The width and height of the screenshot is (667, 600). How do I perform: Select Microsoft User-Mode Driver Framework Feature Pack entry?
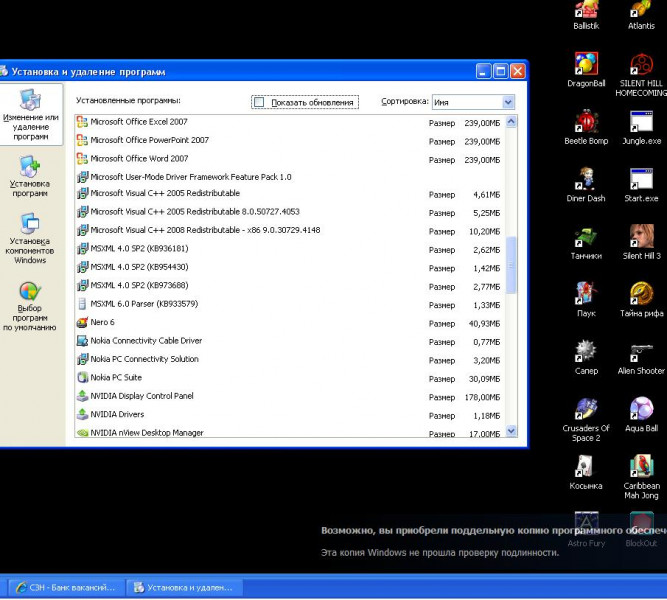(289, 177)
